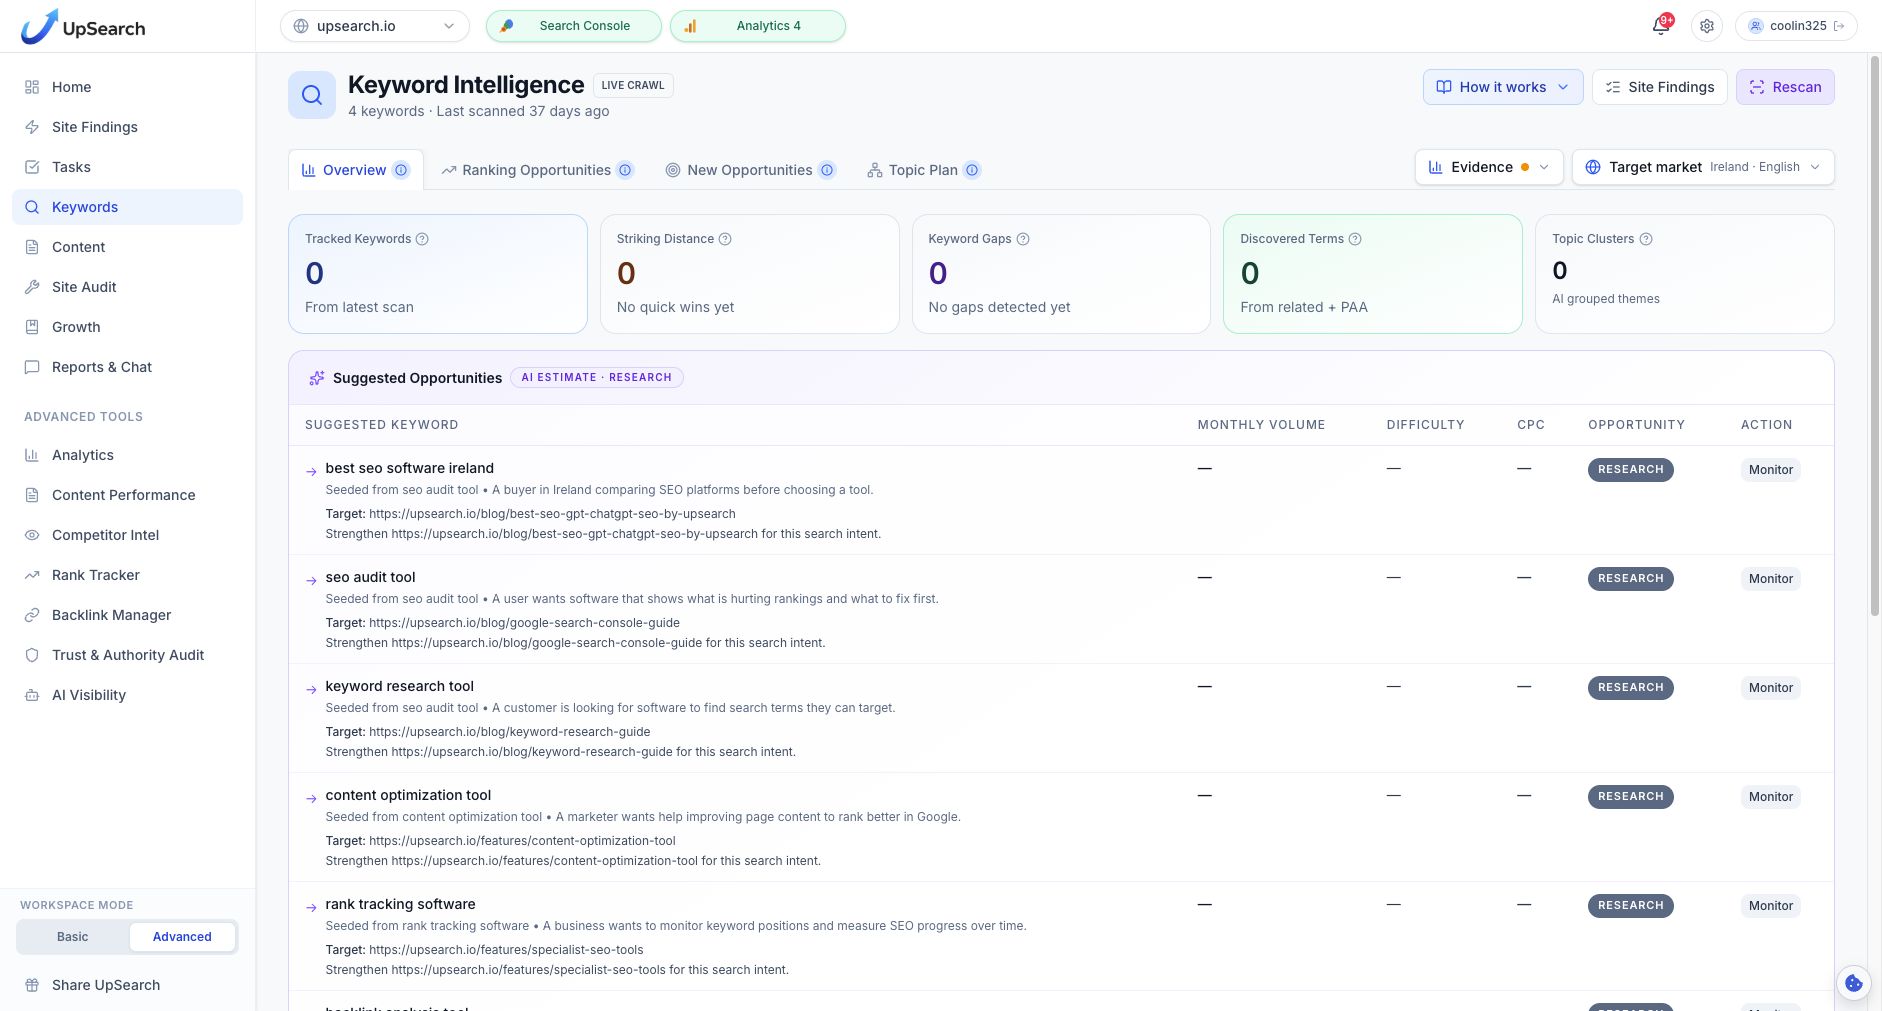The image size is (1882, 1011).
Task: Click help icon on Tracked Keywords card
Action: click(422, 239)
